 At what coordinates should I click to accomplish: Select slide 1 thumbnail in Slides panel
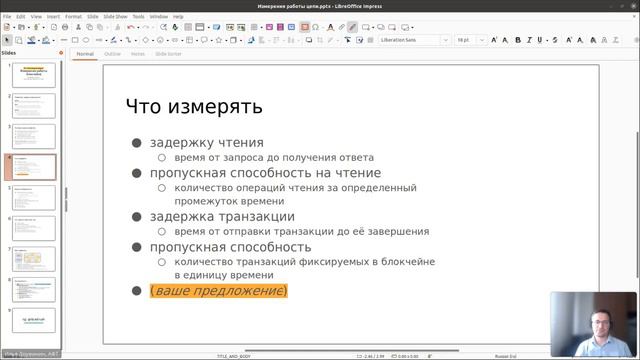coord(34,75)
